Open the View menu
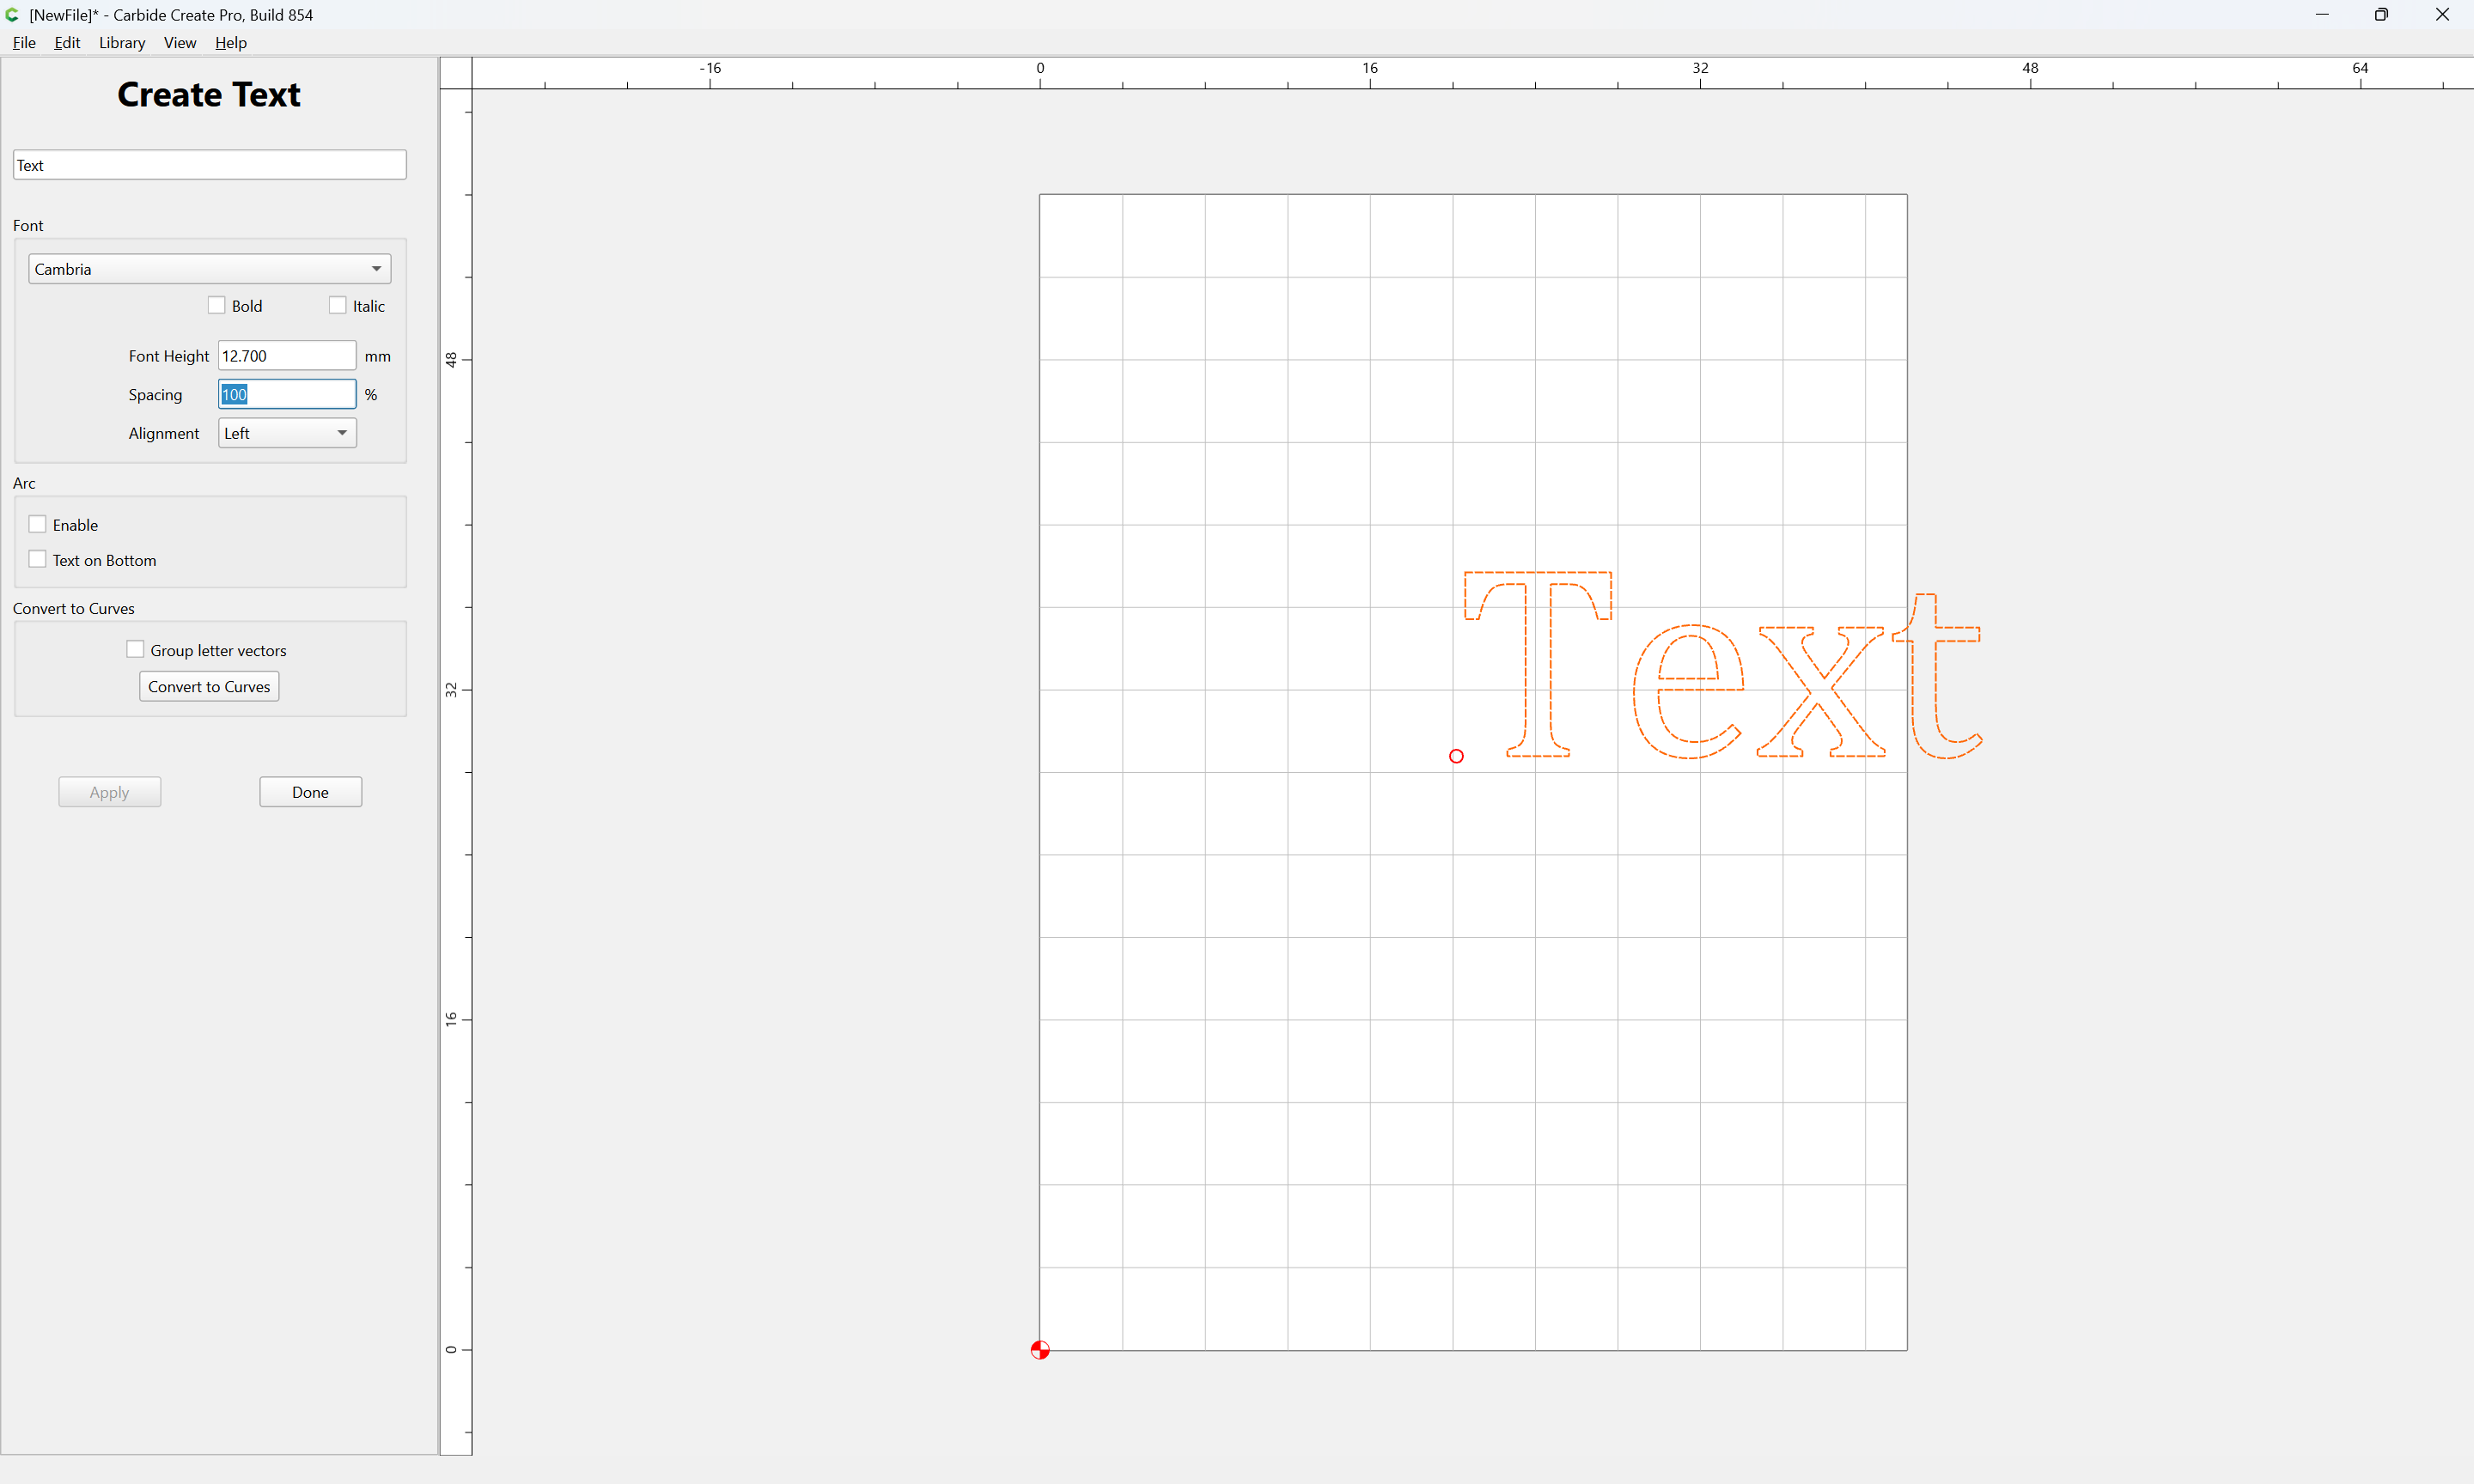 coord(180,42)
